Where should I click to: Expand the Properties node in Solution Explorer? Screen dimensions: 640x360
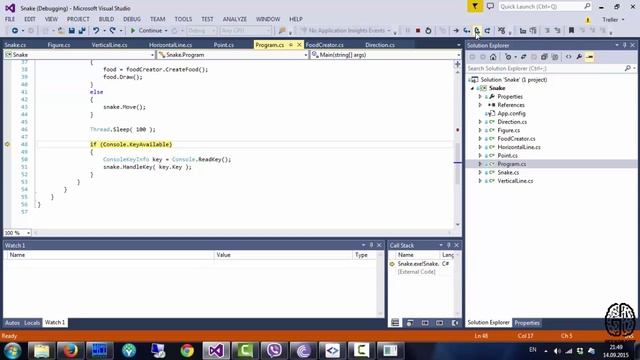click(480, 97)
